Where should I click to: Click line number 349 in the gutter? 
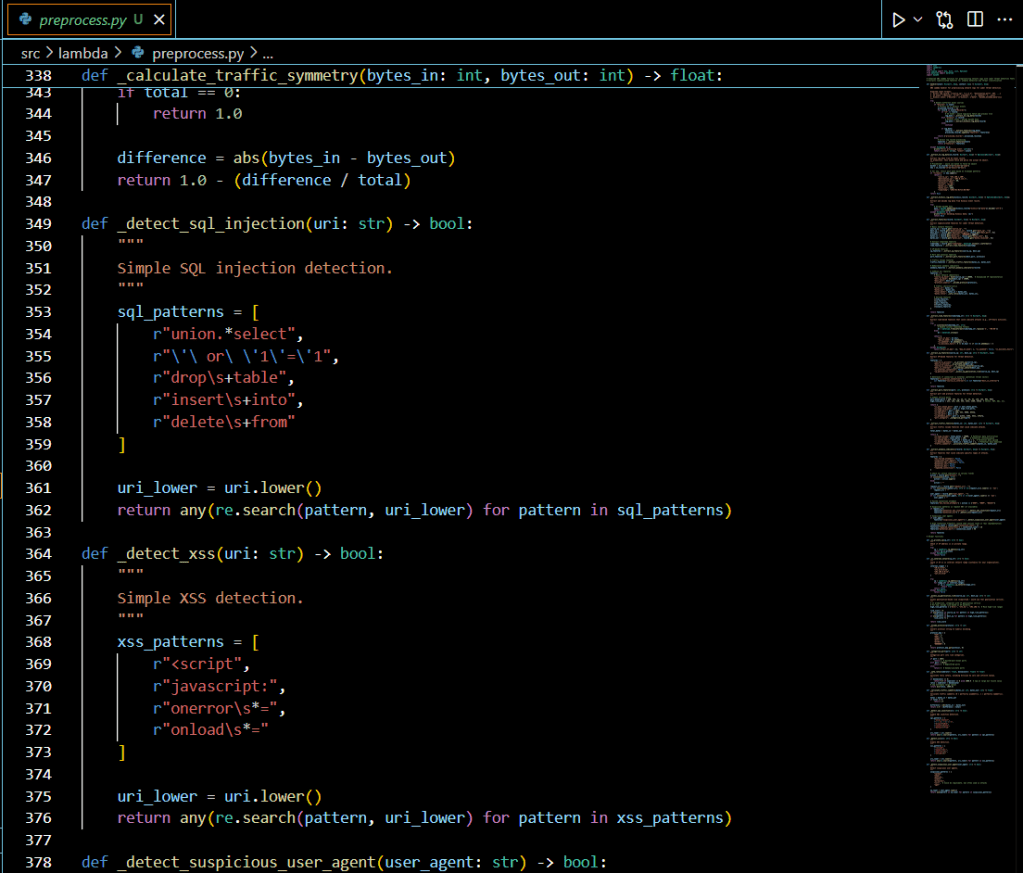point(38,224)
